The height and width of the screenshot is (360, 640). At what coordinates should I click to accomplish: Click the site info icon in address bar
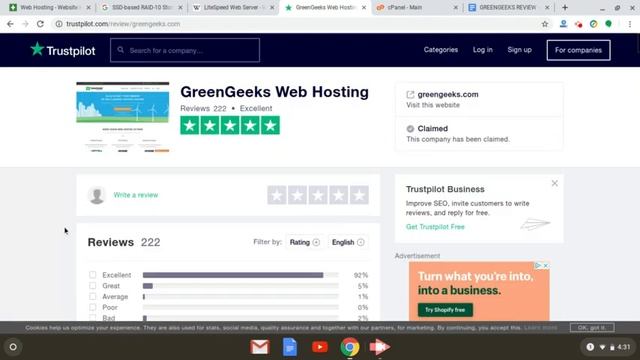pos(59,24)
